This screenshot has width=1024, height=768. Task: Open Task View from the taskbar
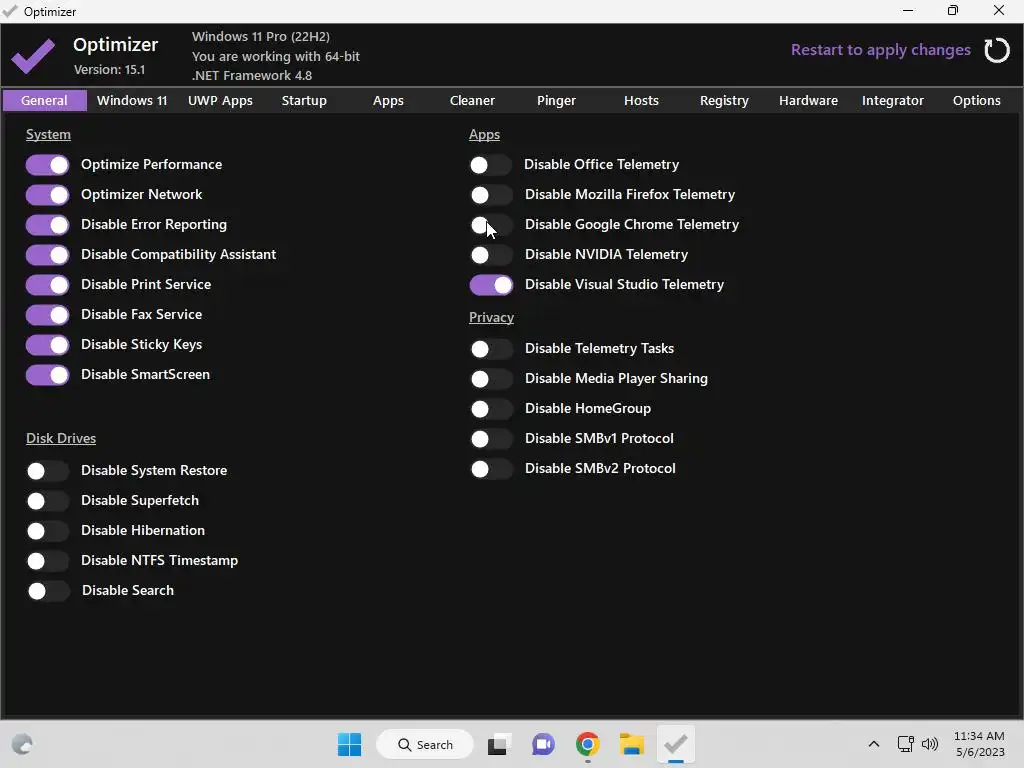[x=498, y=744]
